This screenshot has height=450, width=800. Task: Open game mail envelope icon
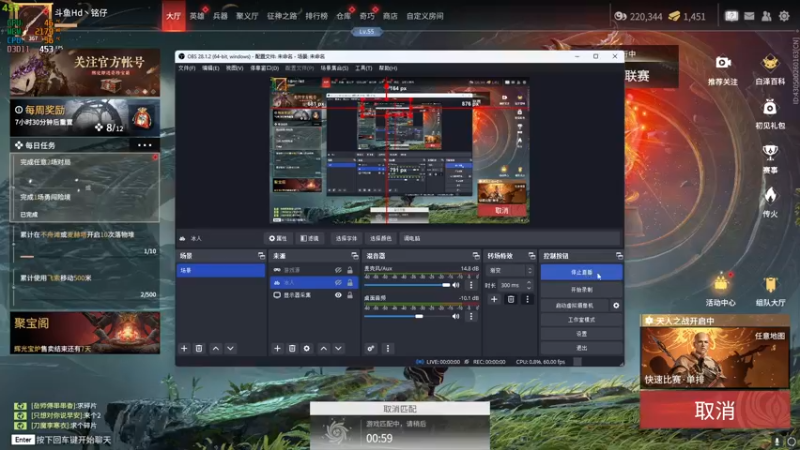(x=749, y=16)
